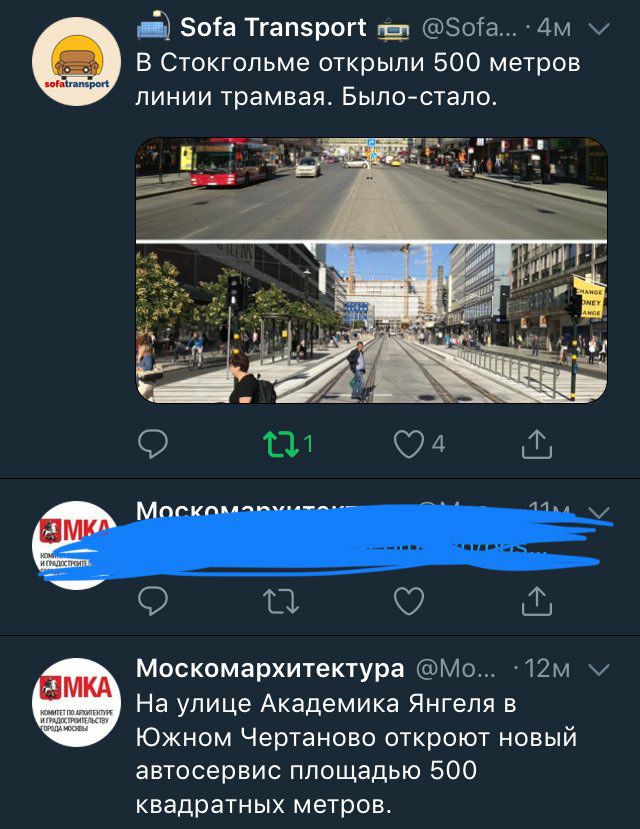
Task: Undo the green retweet on Sofa Transport tweet
Action: 281,444
